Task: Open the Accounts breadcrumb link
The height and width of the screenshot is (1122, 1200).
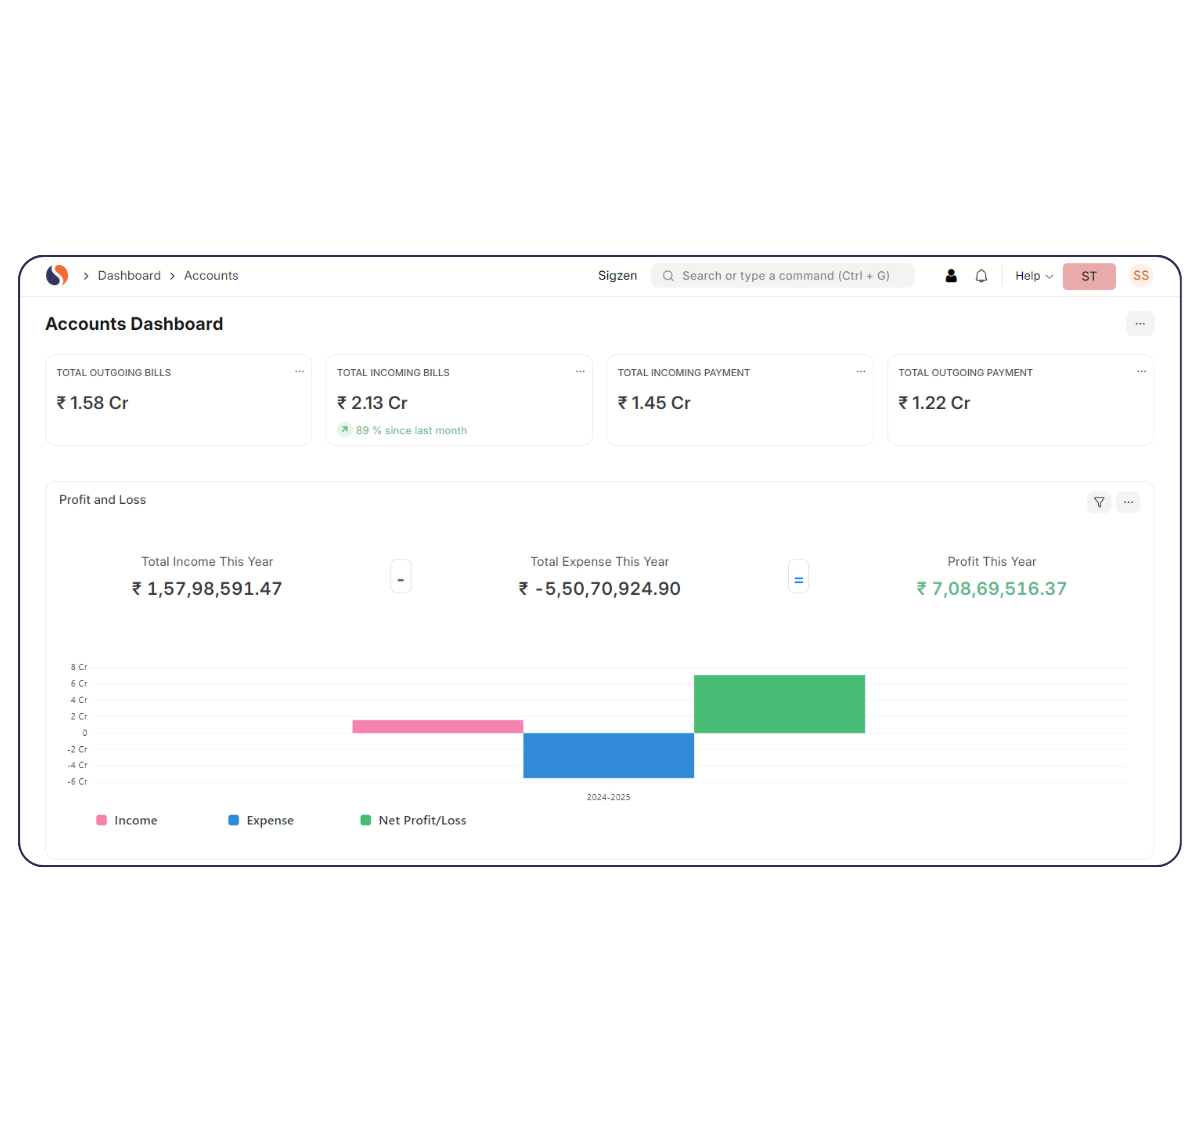Action: (211, 276)
